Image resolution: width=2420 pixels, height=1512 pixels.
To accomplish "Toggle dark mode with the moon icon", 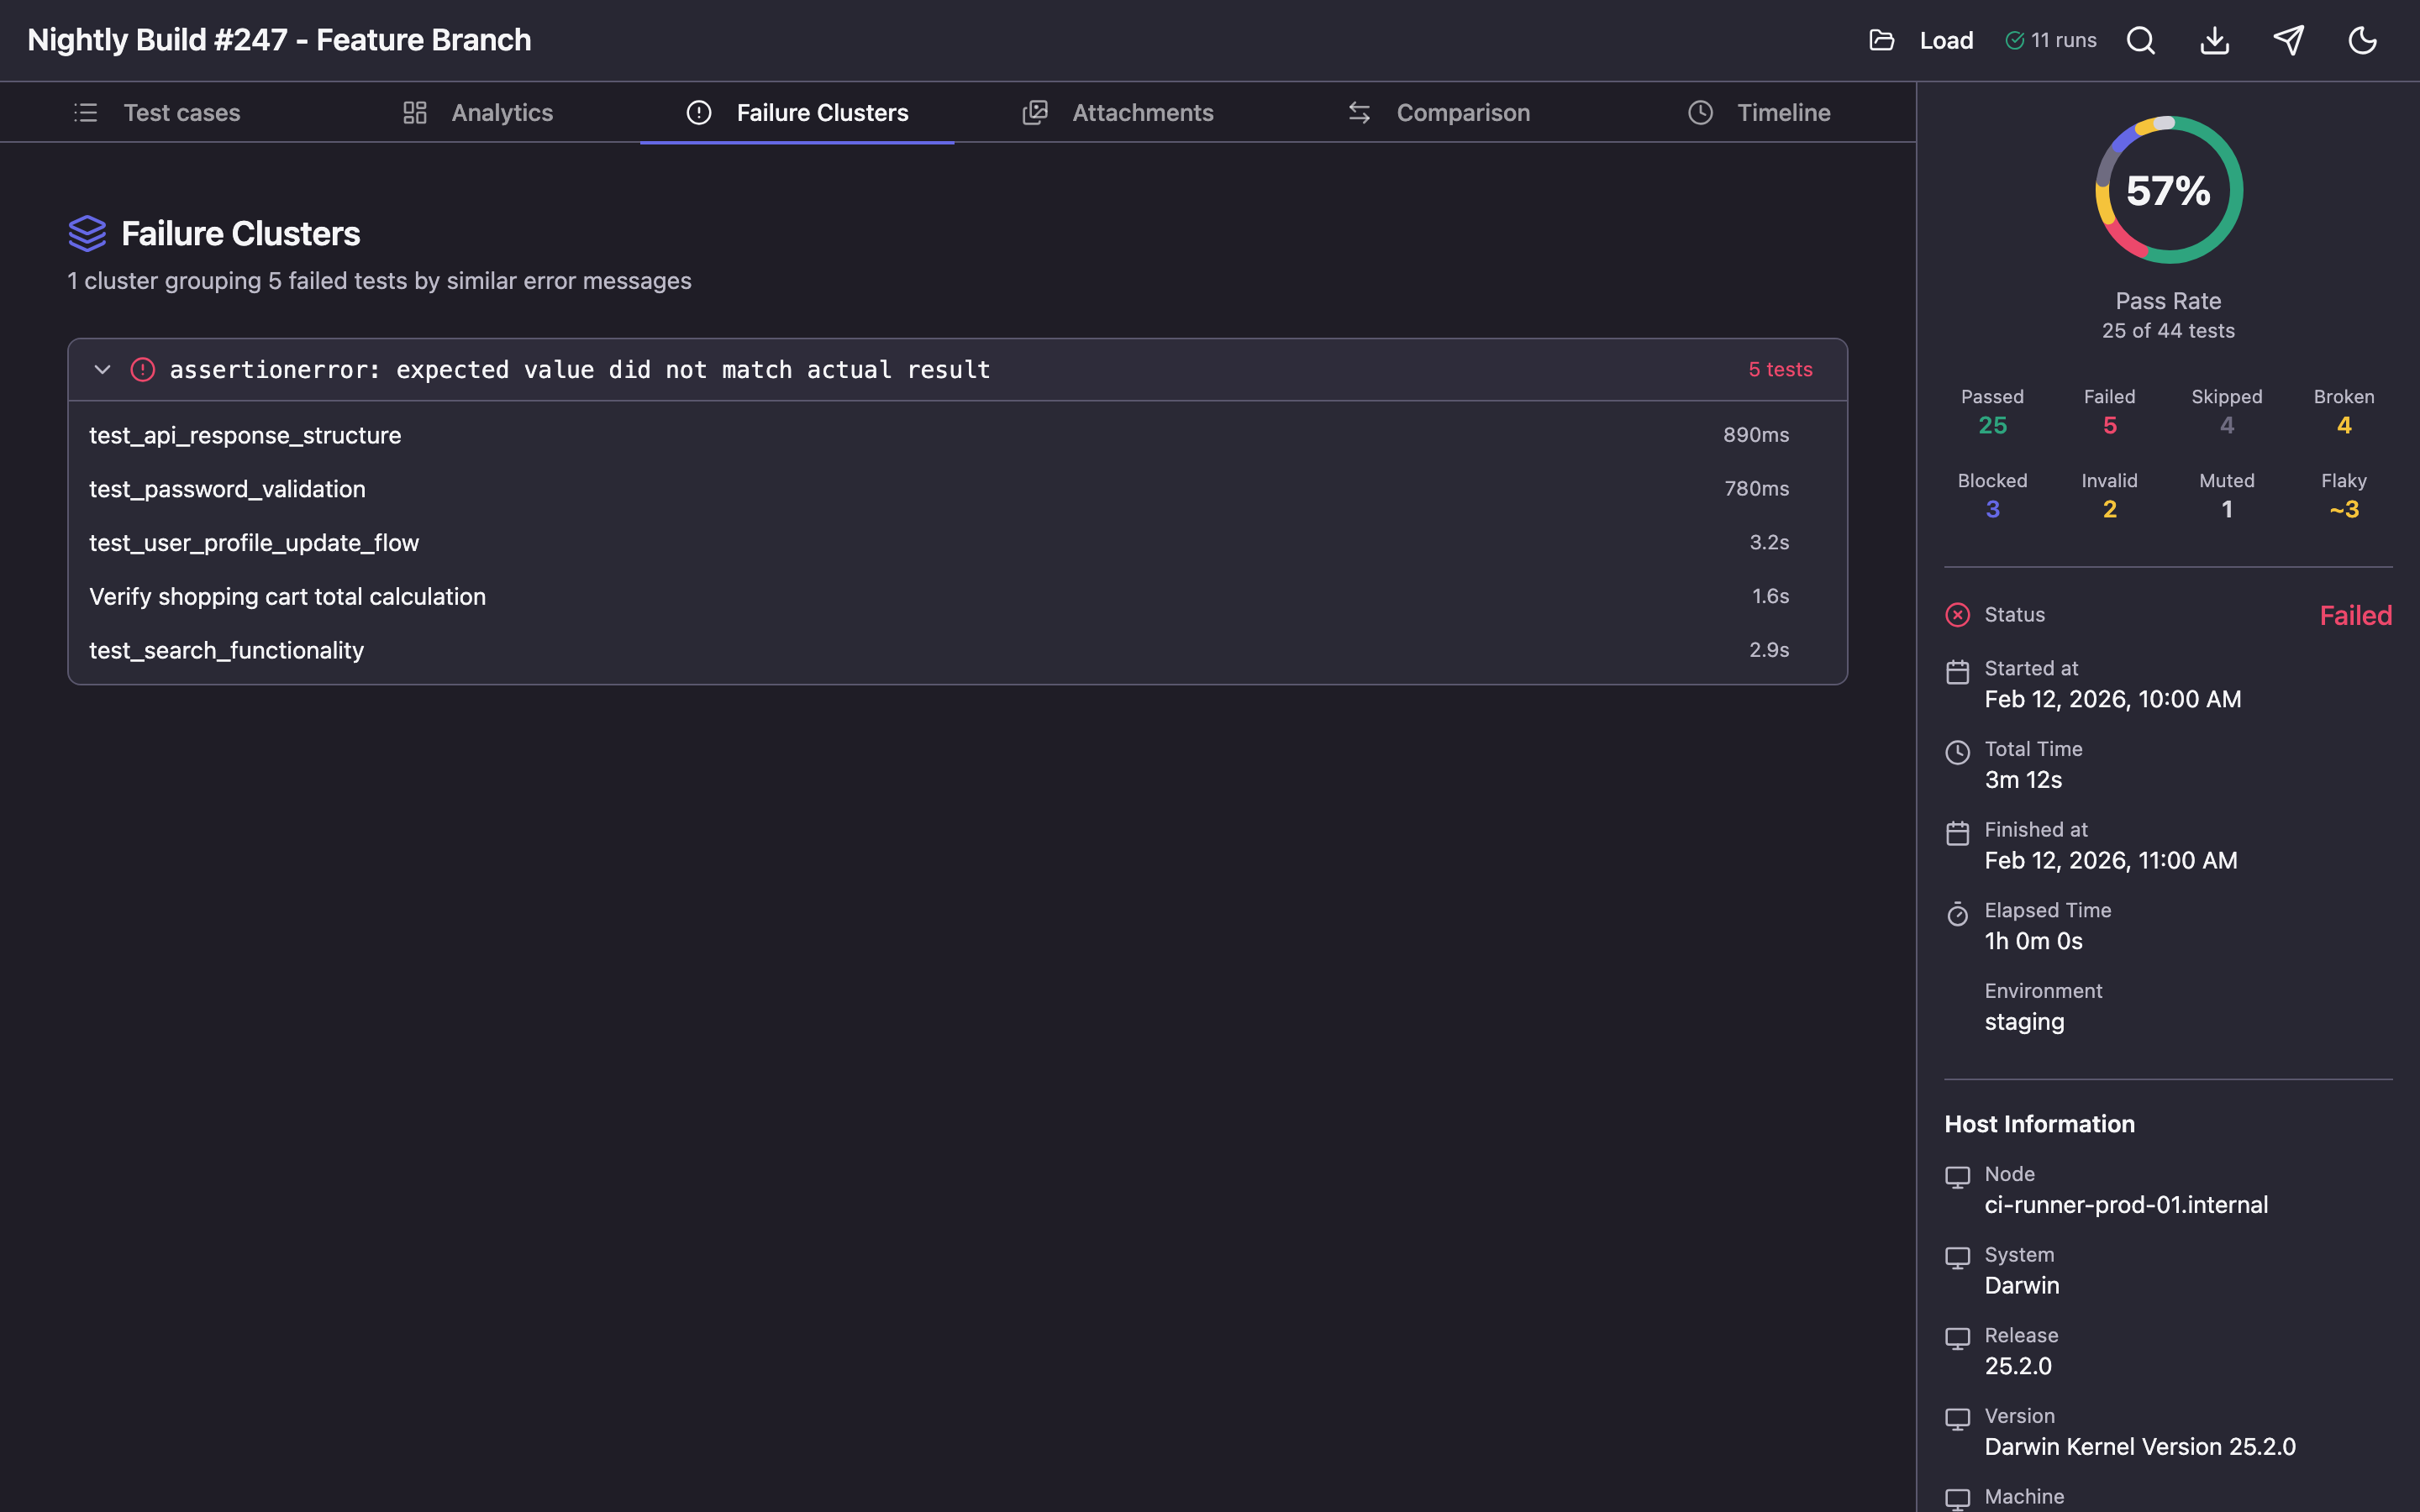I will tap(2362, 40).
